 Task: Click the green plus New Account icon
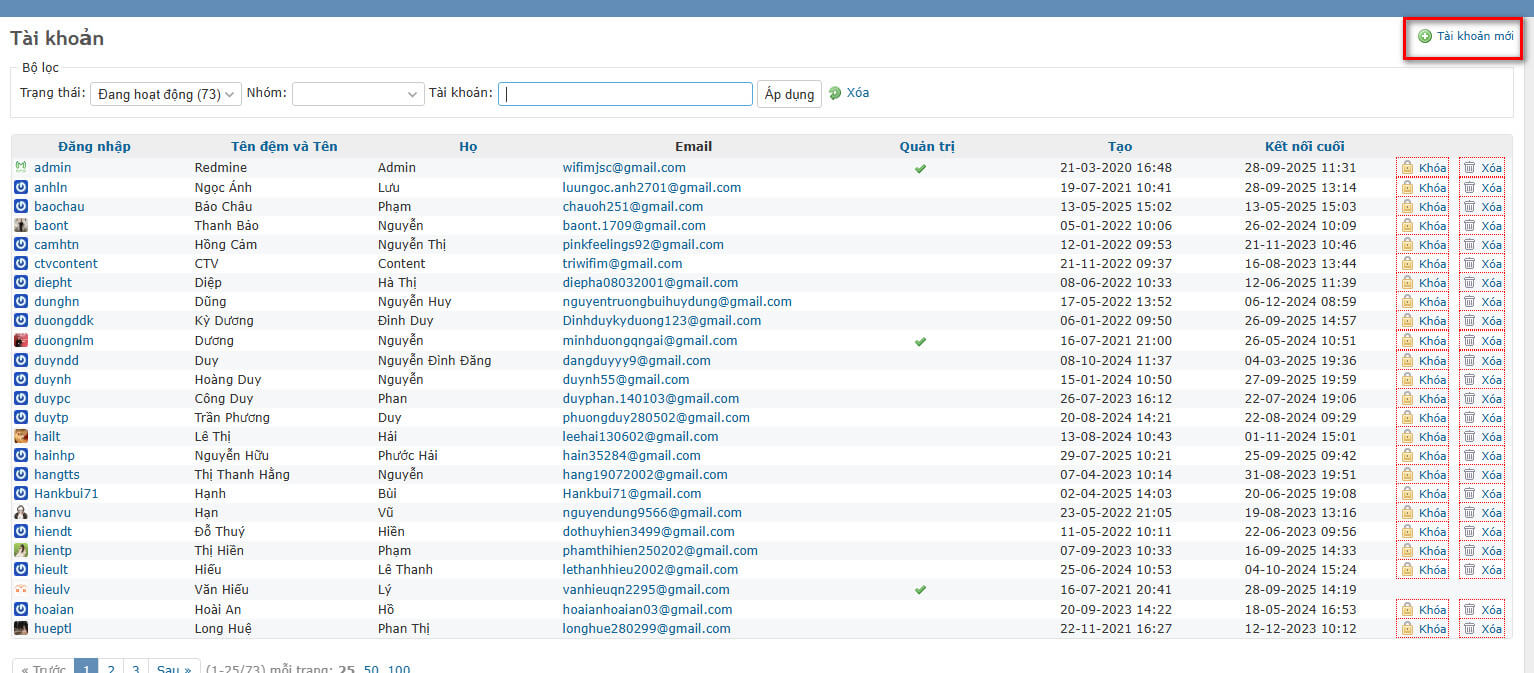coord(1424,36)
